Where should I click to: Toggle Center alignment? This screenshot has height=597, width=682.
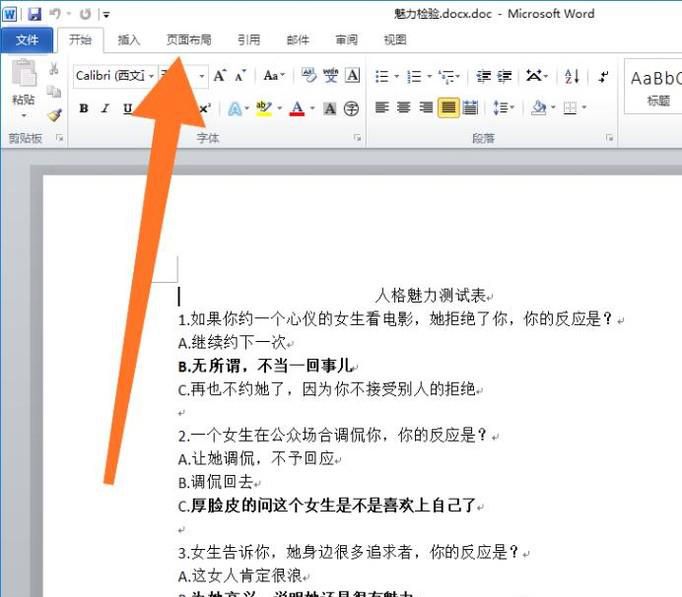[x=404, y=107]
